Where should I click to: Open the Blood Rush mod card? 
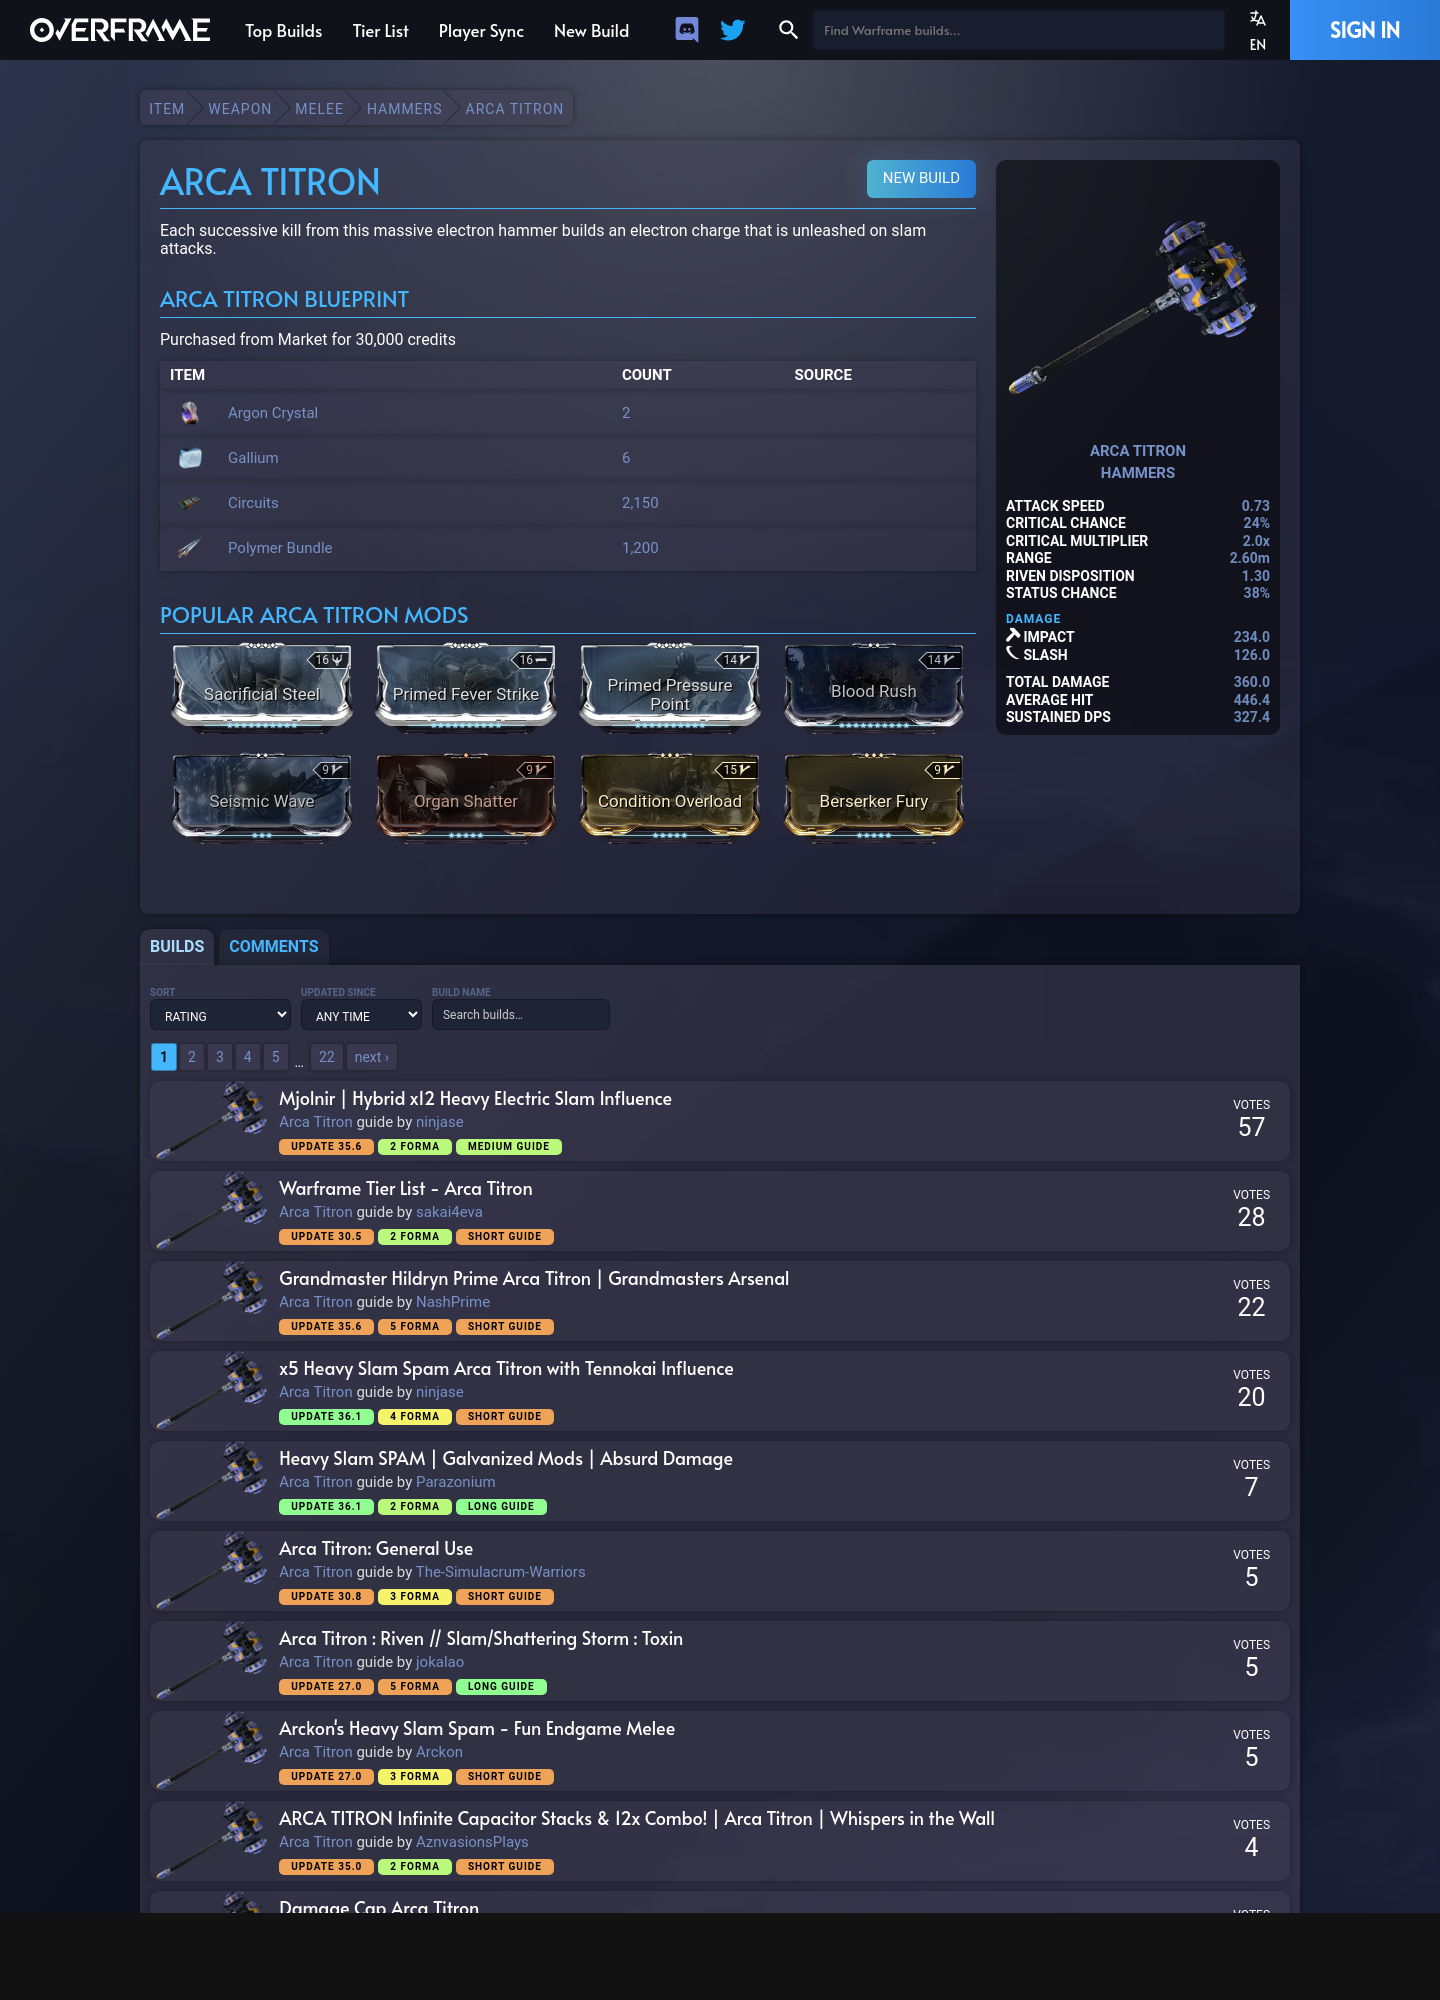click(x=874, y=688)
